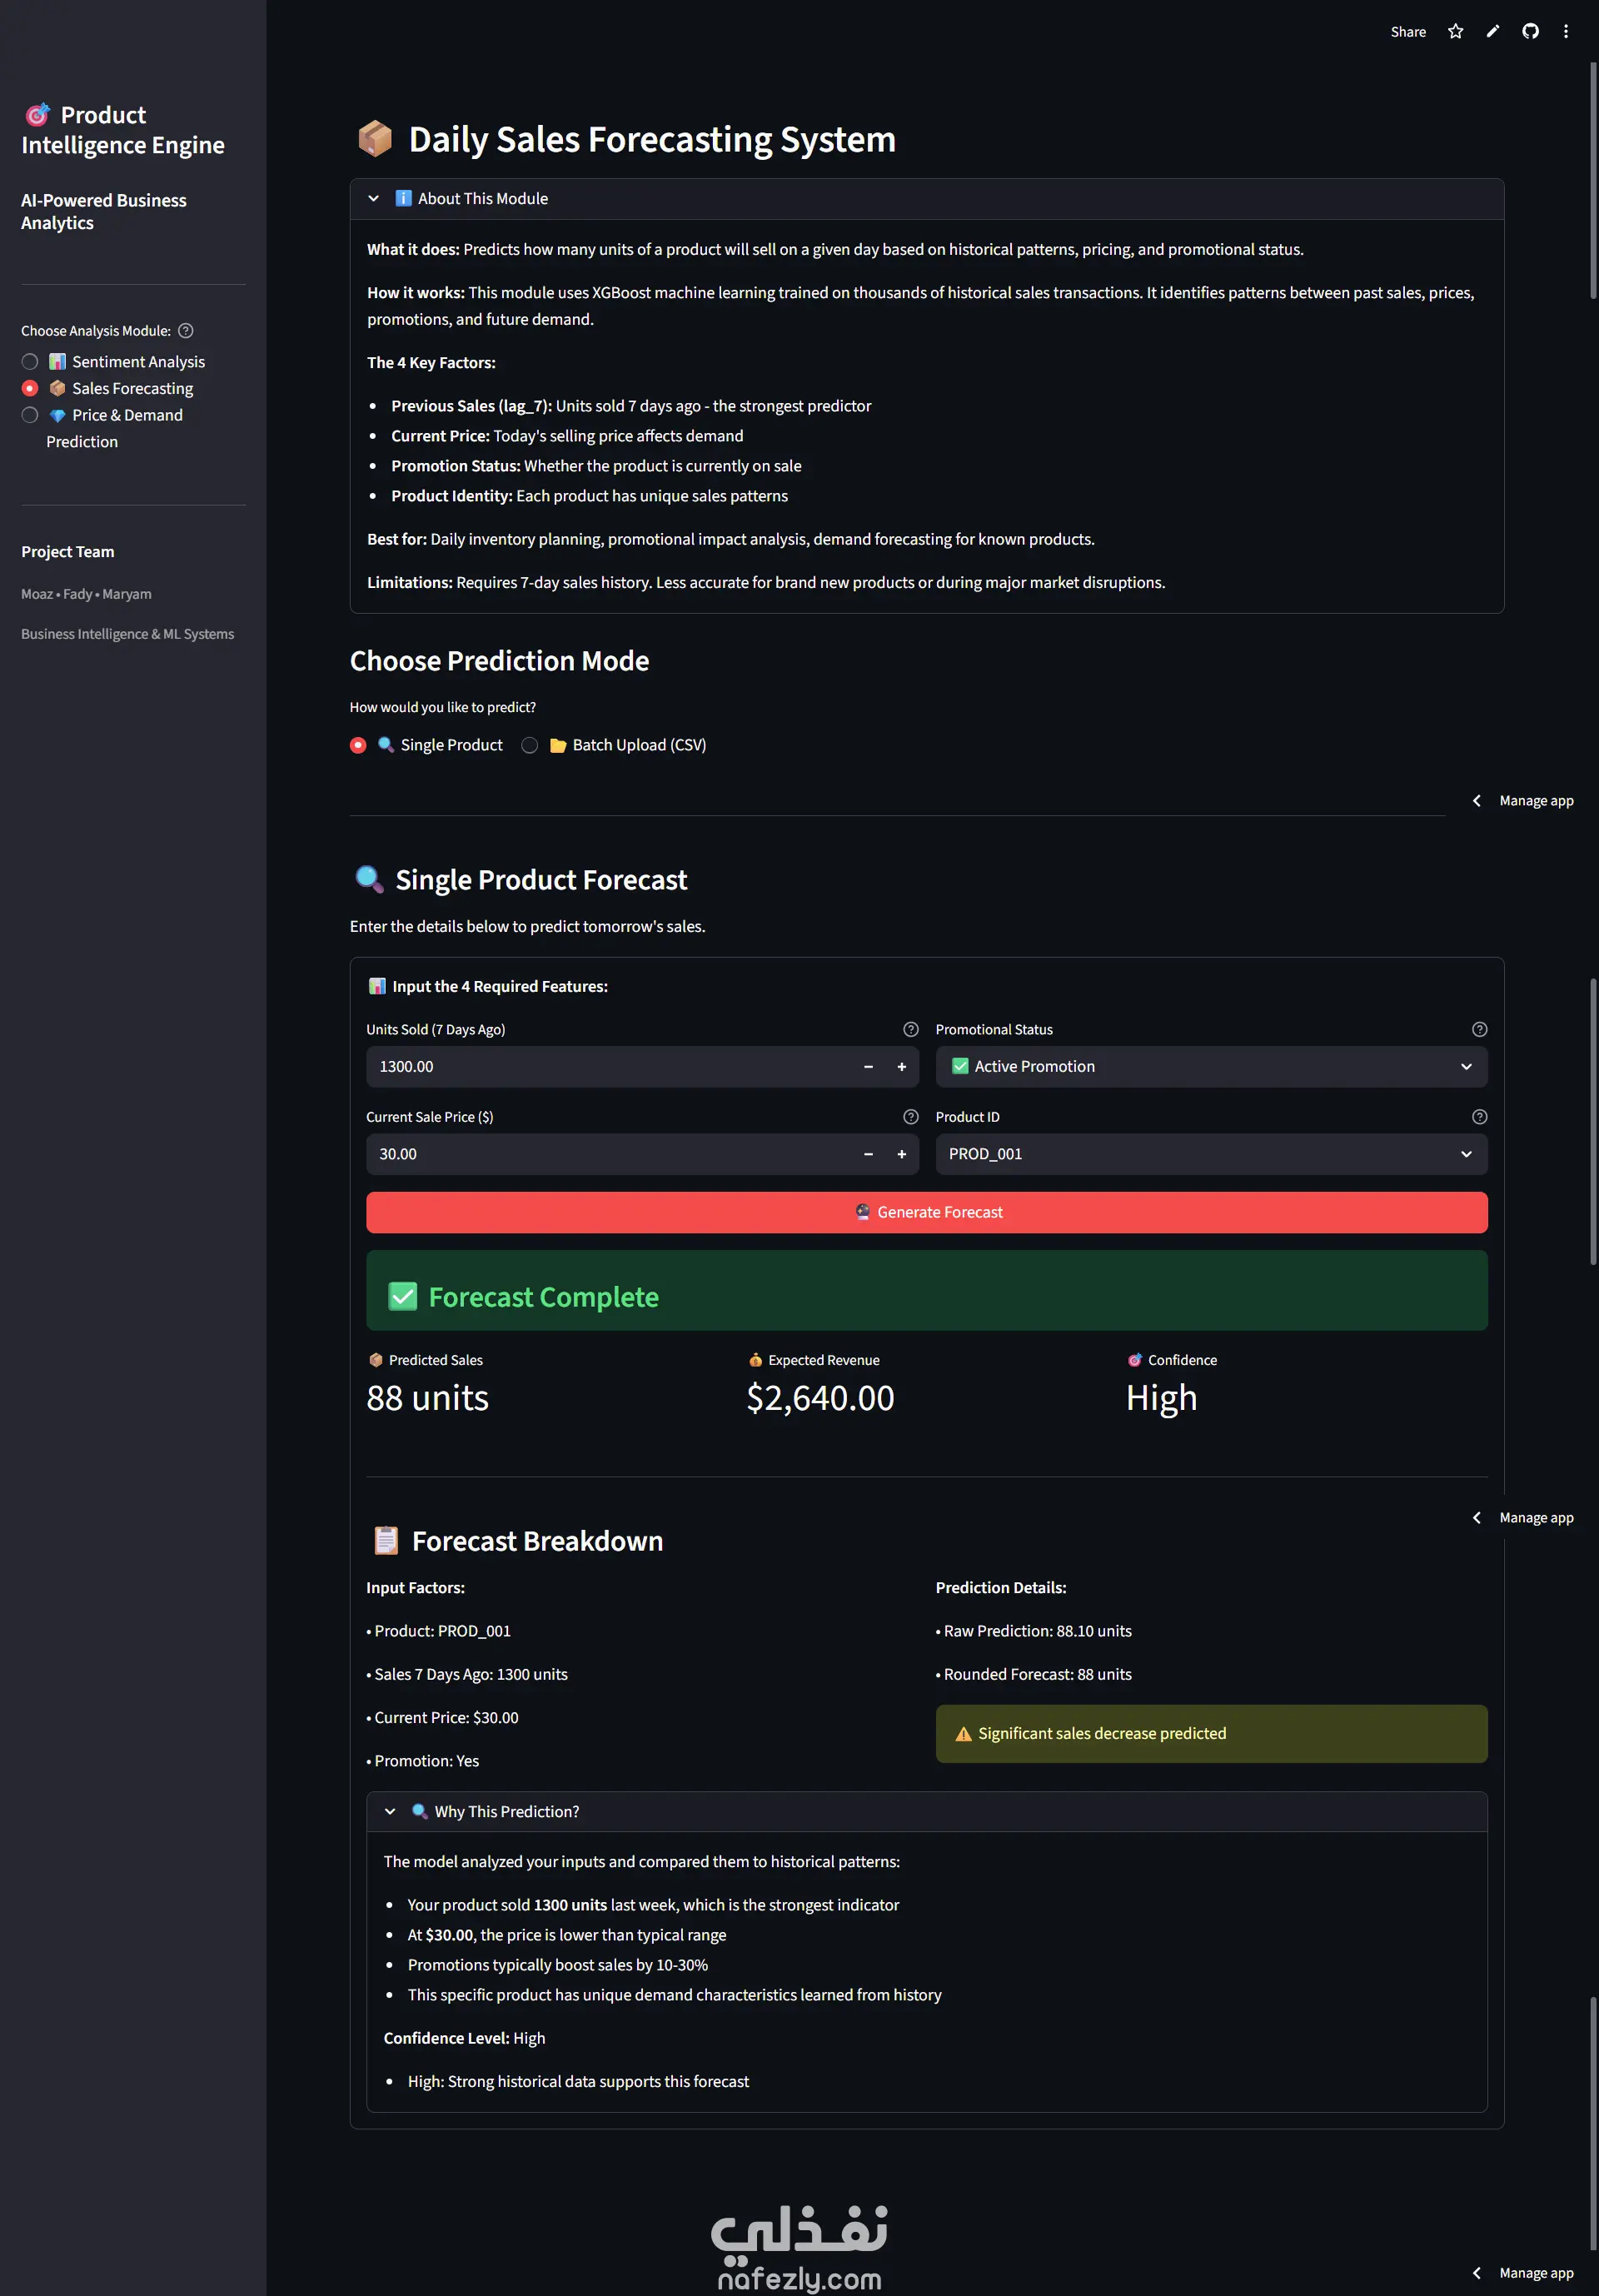Open the GitHub repository icon

[x=1530, y=32]
